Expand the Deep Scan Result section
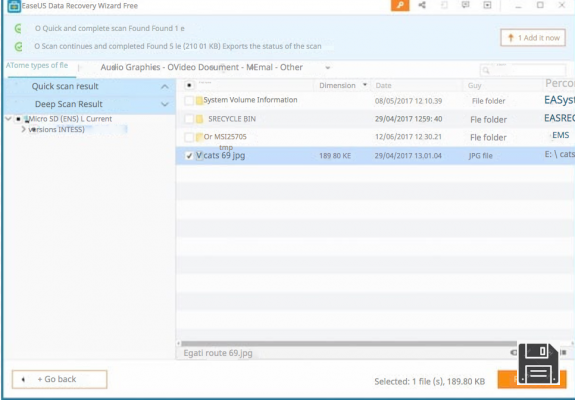 pos(165,104)
